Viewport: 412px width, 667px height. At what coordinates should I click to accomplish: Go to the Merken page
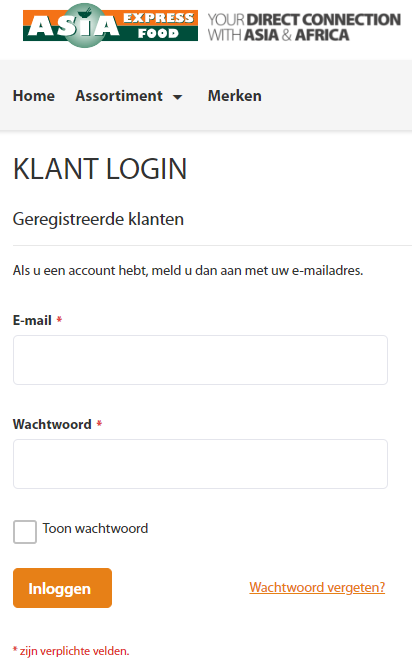(235, 96)
